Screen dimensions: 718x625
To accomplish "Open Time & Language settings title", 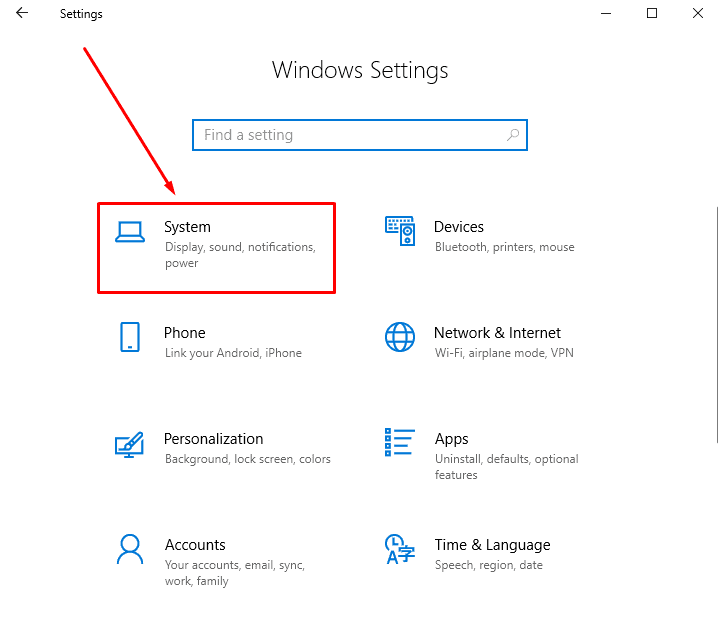I will (x=492, y=545).
